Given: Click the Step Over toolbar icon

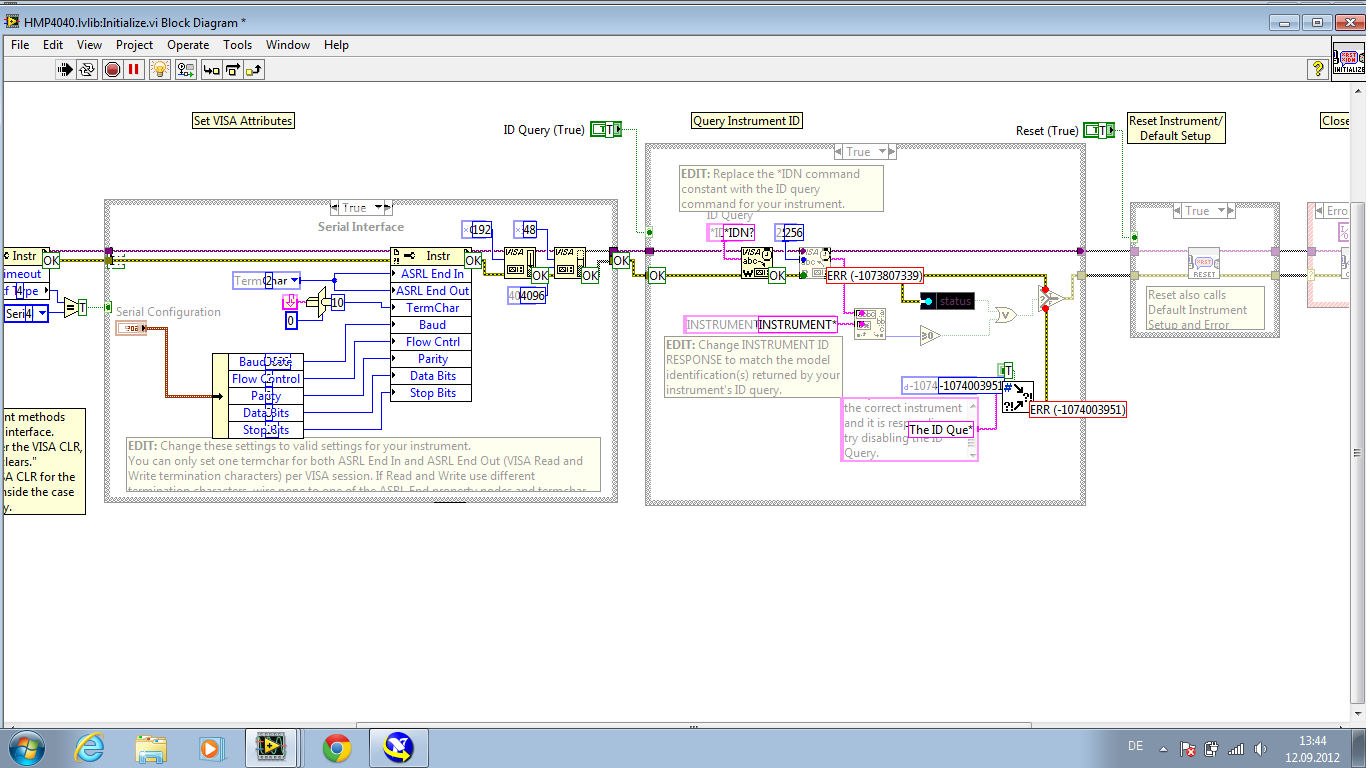Looking at the screenshot, I should coord(233,69).
